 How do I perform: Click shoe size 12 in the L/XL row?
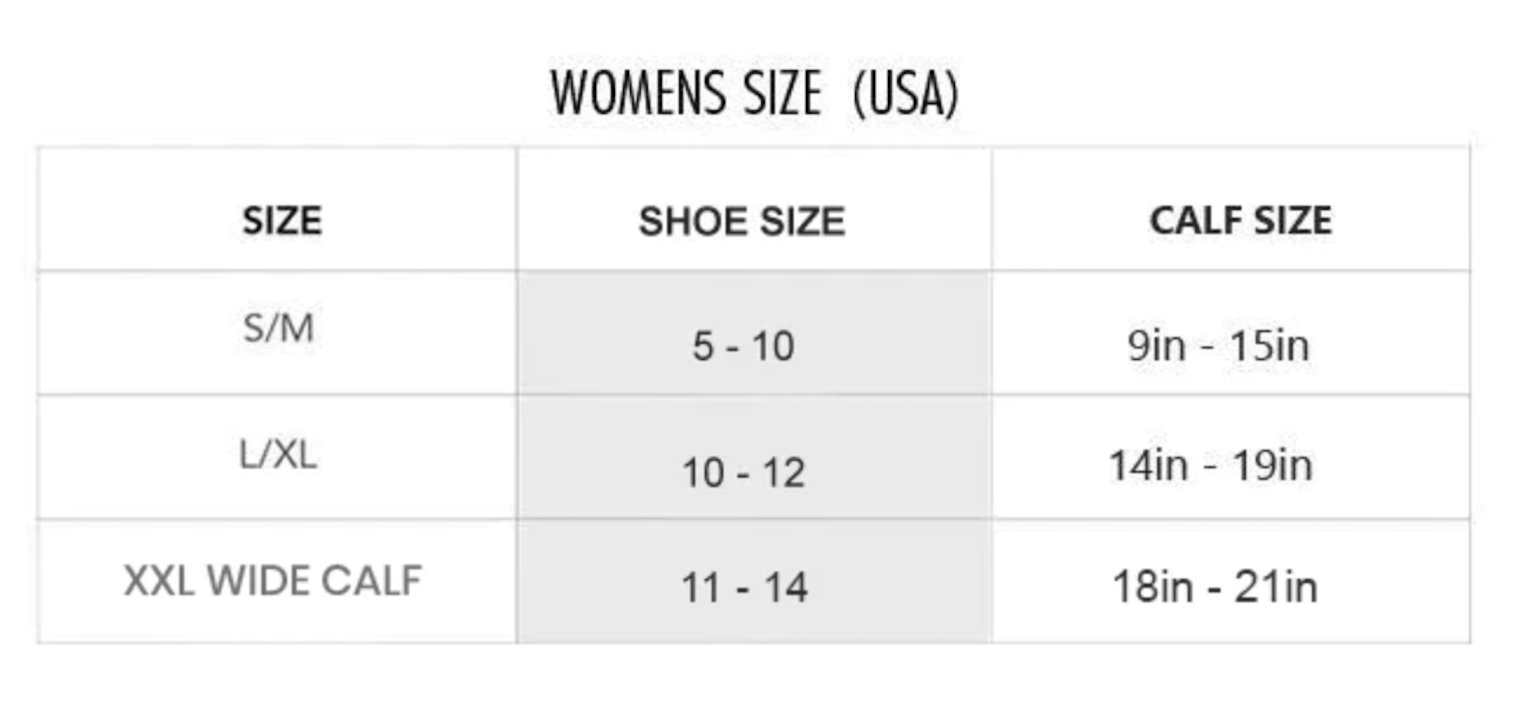tap(781, 473)
